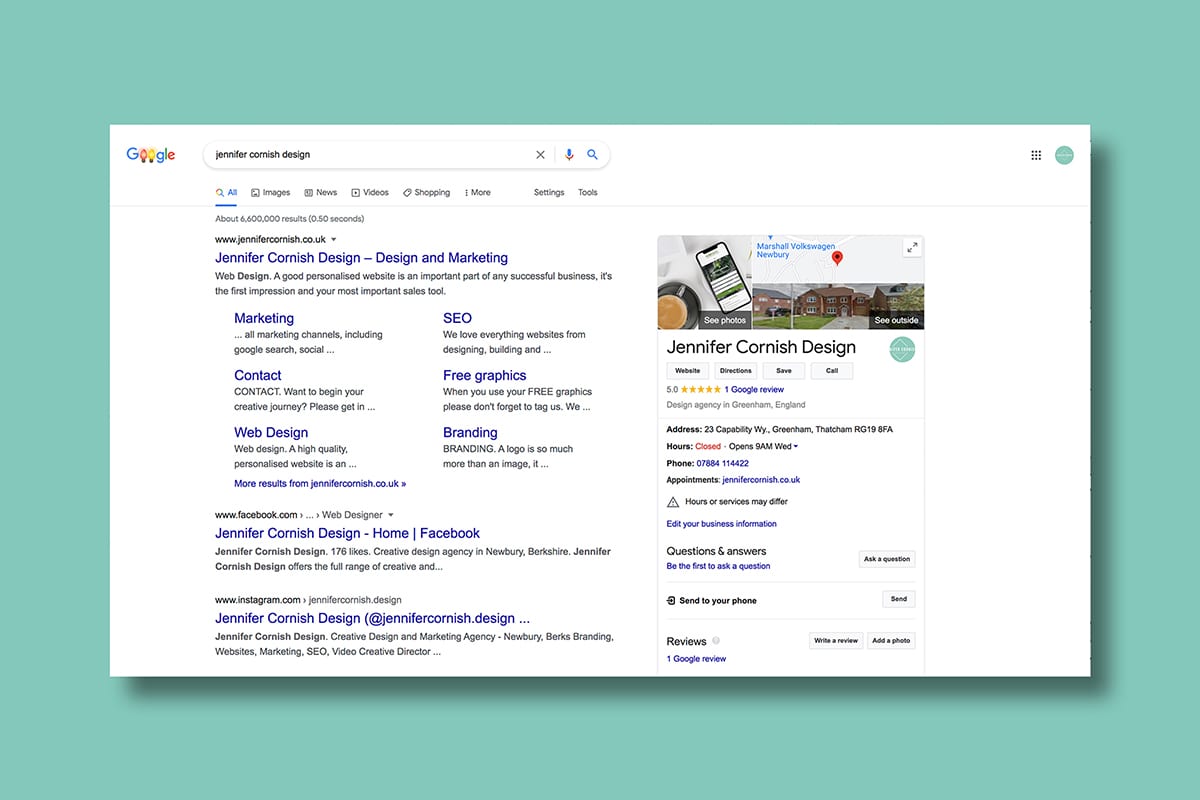Submit search with the magnifier icon
The height and width of the screenshot is (800, 1200).
coord(592,155)
